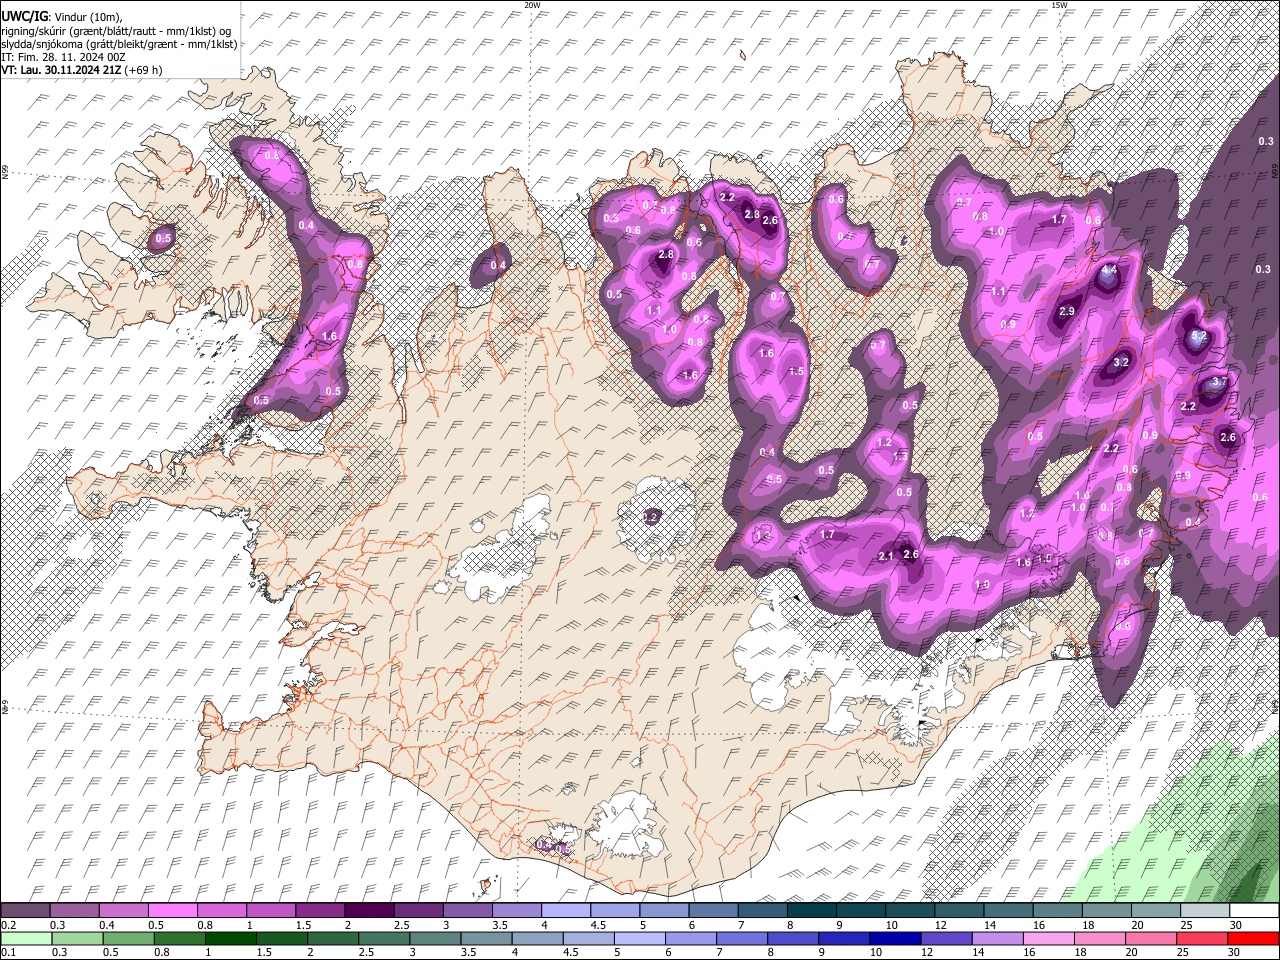This screenshot has width=1280, height=960.
Task: Click pale green swatch between 0.1 and 0.3
Action: point(26,938)
